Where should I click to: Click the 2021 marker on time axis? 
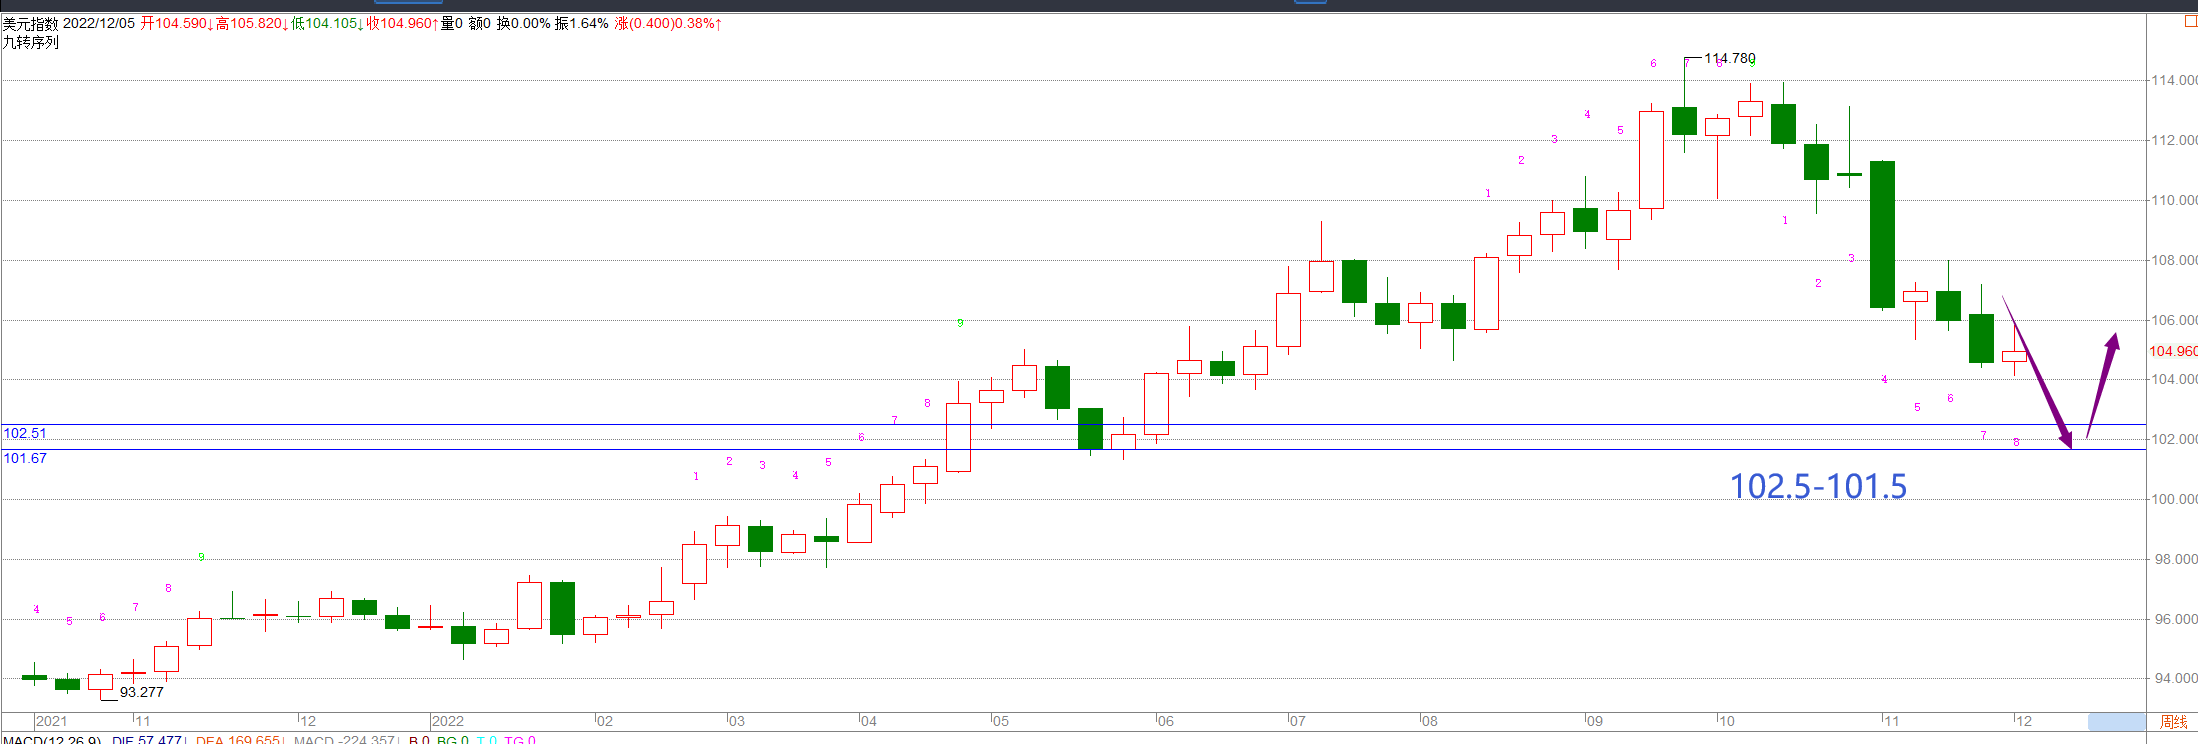pyautogui.click(x=51, y=721)
